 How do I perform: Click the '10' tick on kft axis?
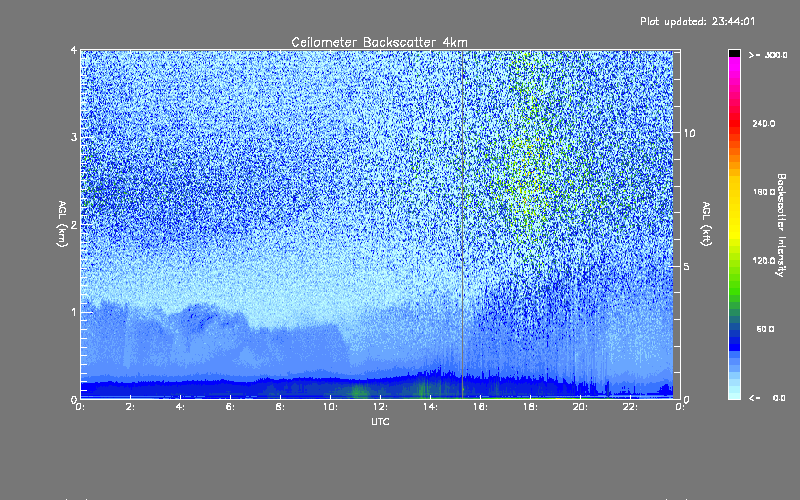(x=689, y=134)
